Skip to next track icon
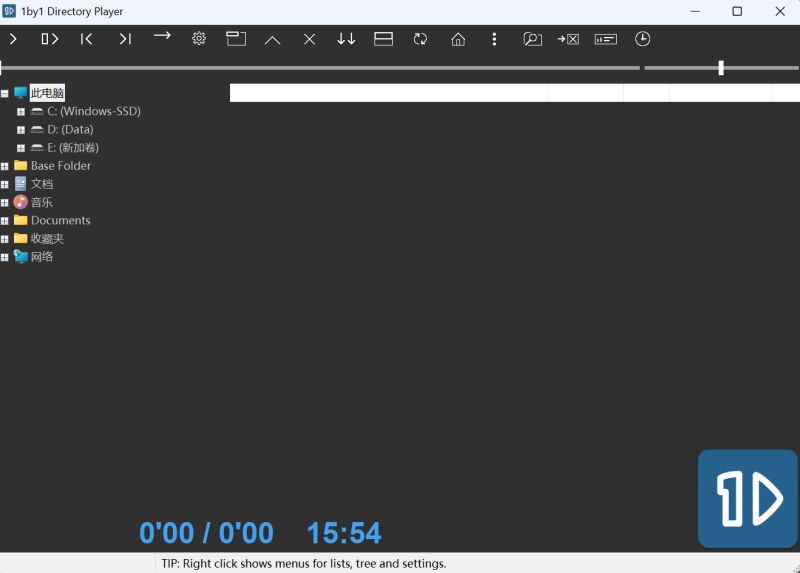This screenshot has height=573, width=800. point(125,39)
